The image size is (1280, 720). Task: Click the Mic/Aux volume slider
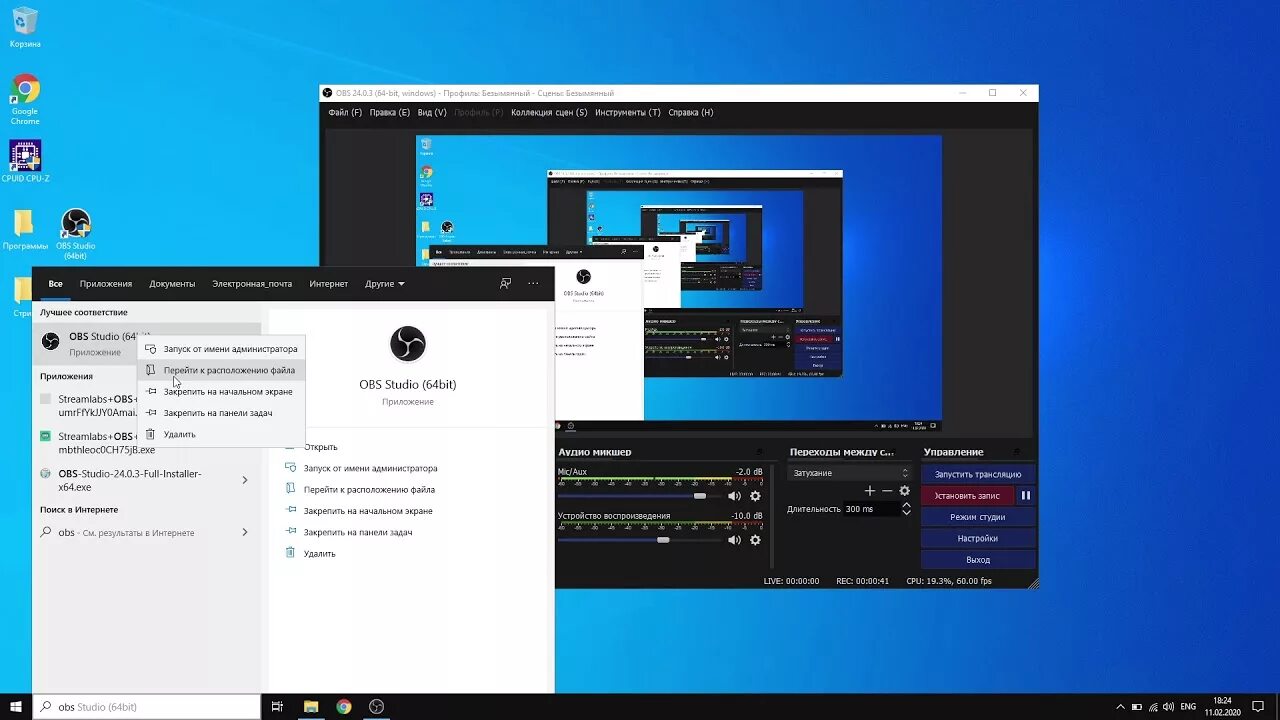[639, 496]
